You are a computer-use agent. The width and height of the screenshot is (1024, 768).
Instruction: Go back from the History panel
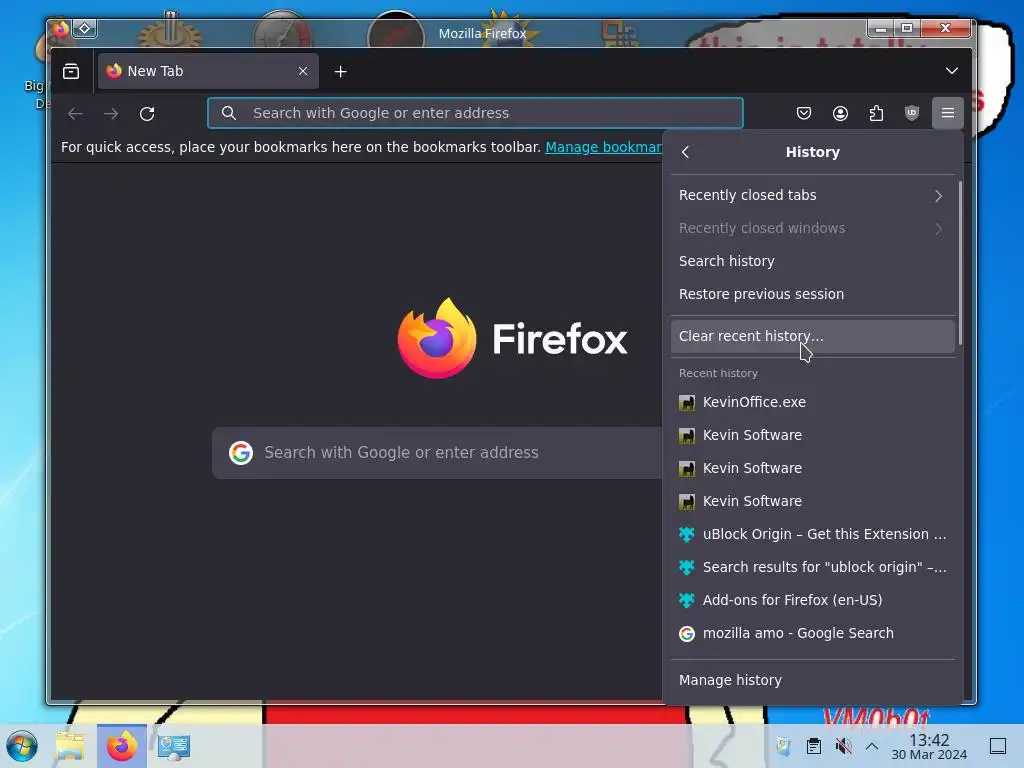click(685, 152)
